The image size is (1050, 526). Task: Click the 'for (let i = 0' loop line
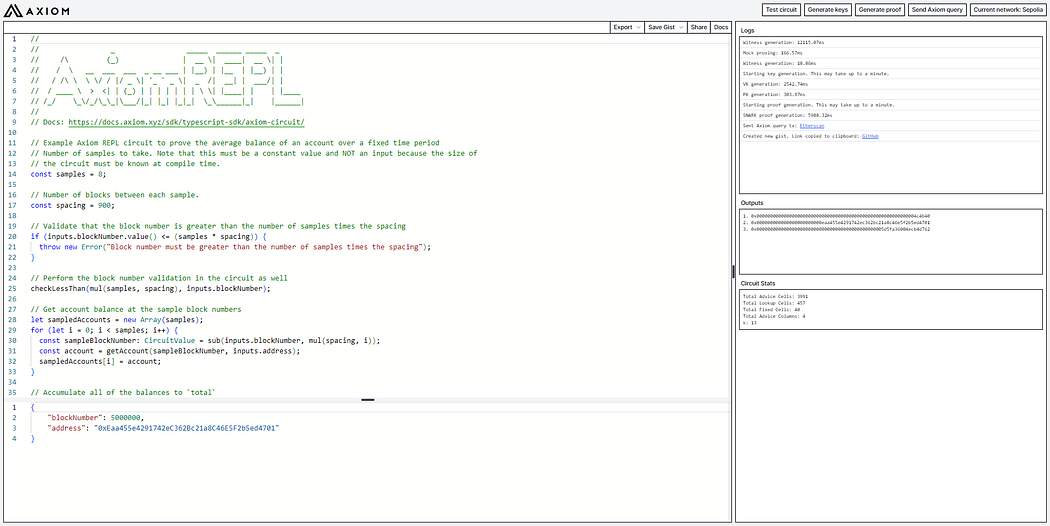[x=102, y=330]
